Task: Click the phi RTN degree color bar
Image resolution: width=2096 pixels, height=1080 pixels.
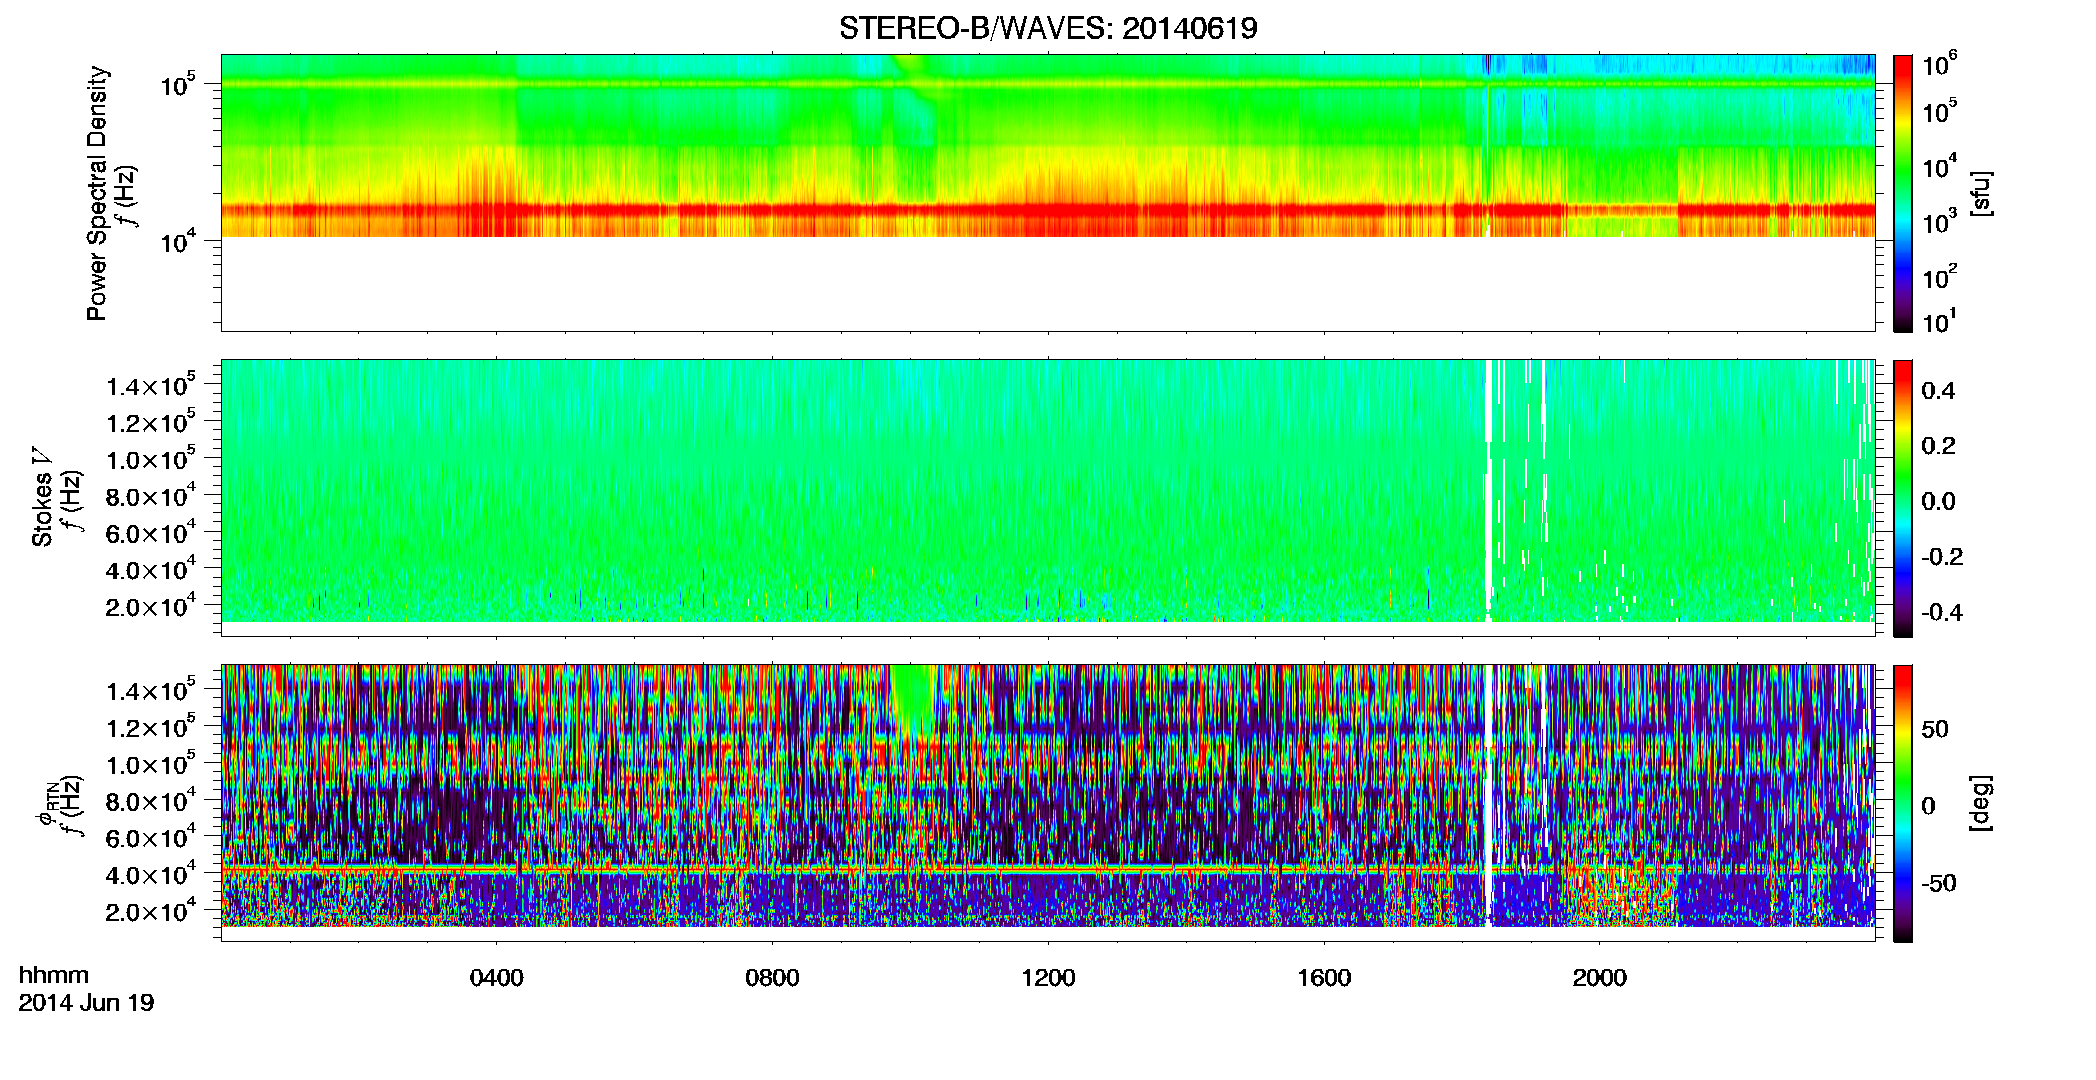Action: click(1903, 803)
